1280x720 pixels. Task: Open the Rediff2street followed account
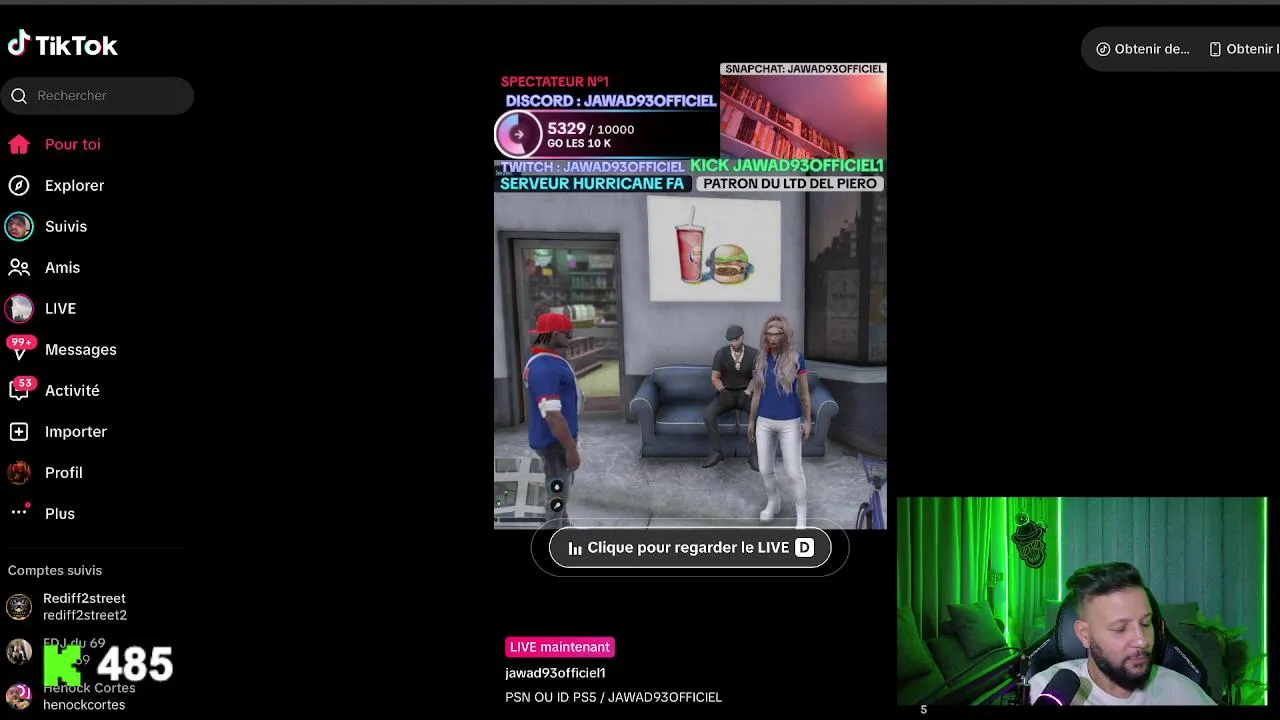(84, 606)
